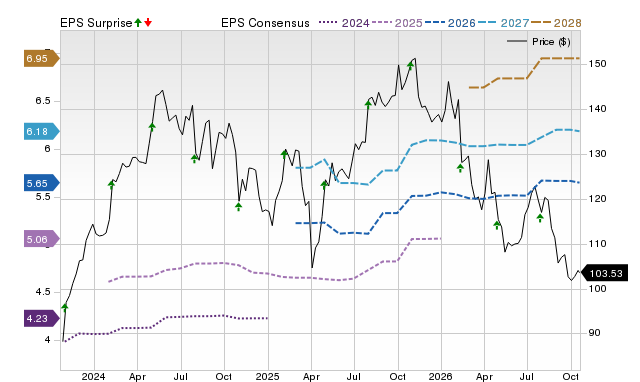Select the EPS surprise arrow around February 2026
This screenshot has height=382, width=640.
(460, 168)
